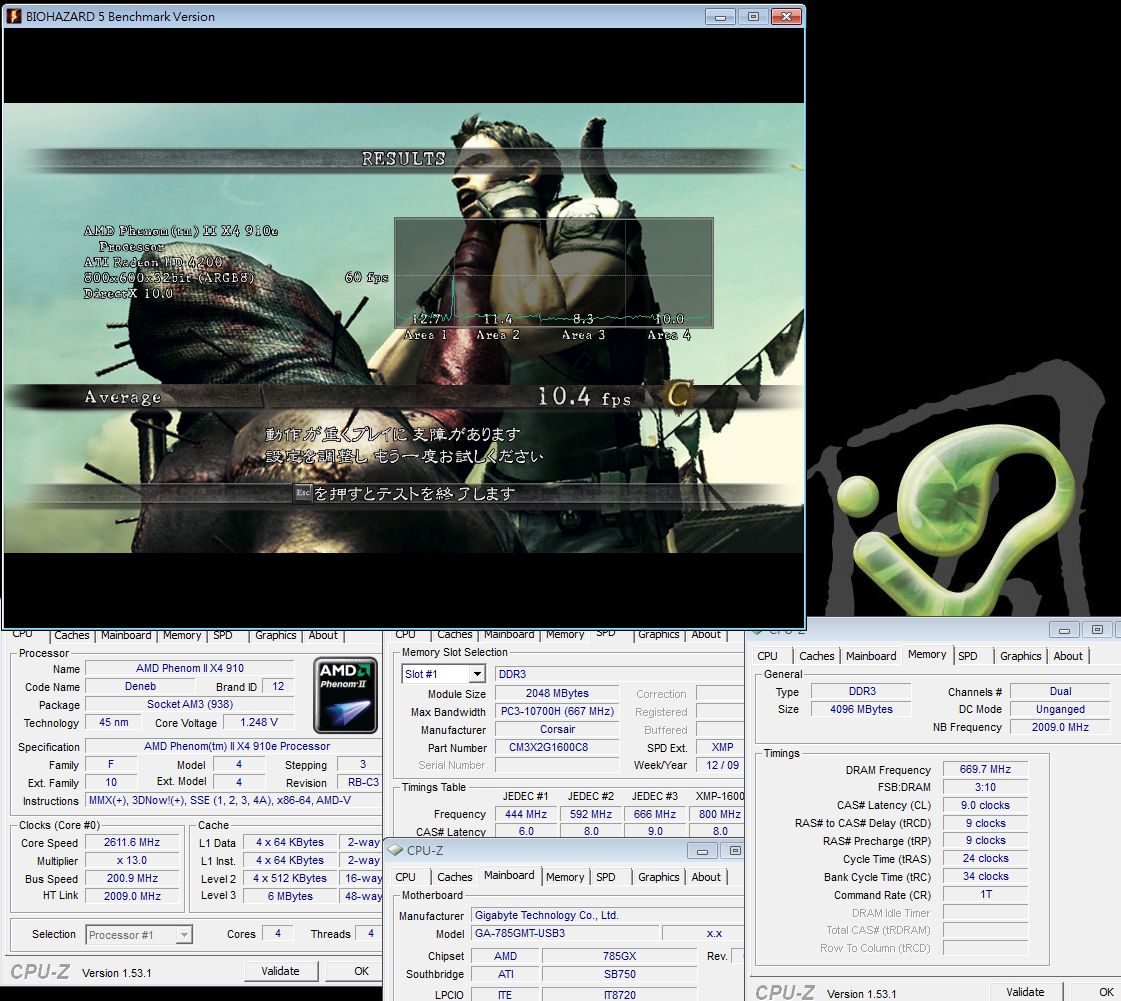Click the BIOHAZARD 5 title bar app icon
Viewport: 1121px width, 1001px height.
14,16
